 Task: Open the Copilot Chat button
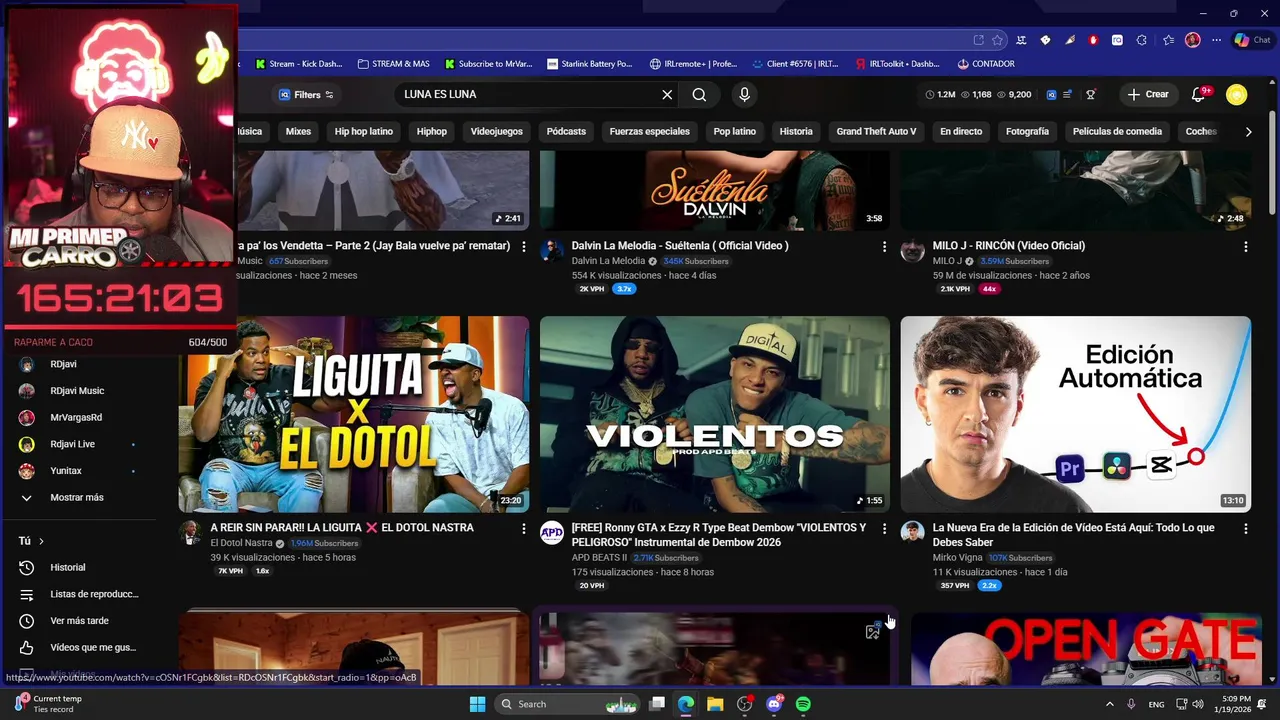point(1252,40)
